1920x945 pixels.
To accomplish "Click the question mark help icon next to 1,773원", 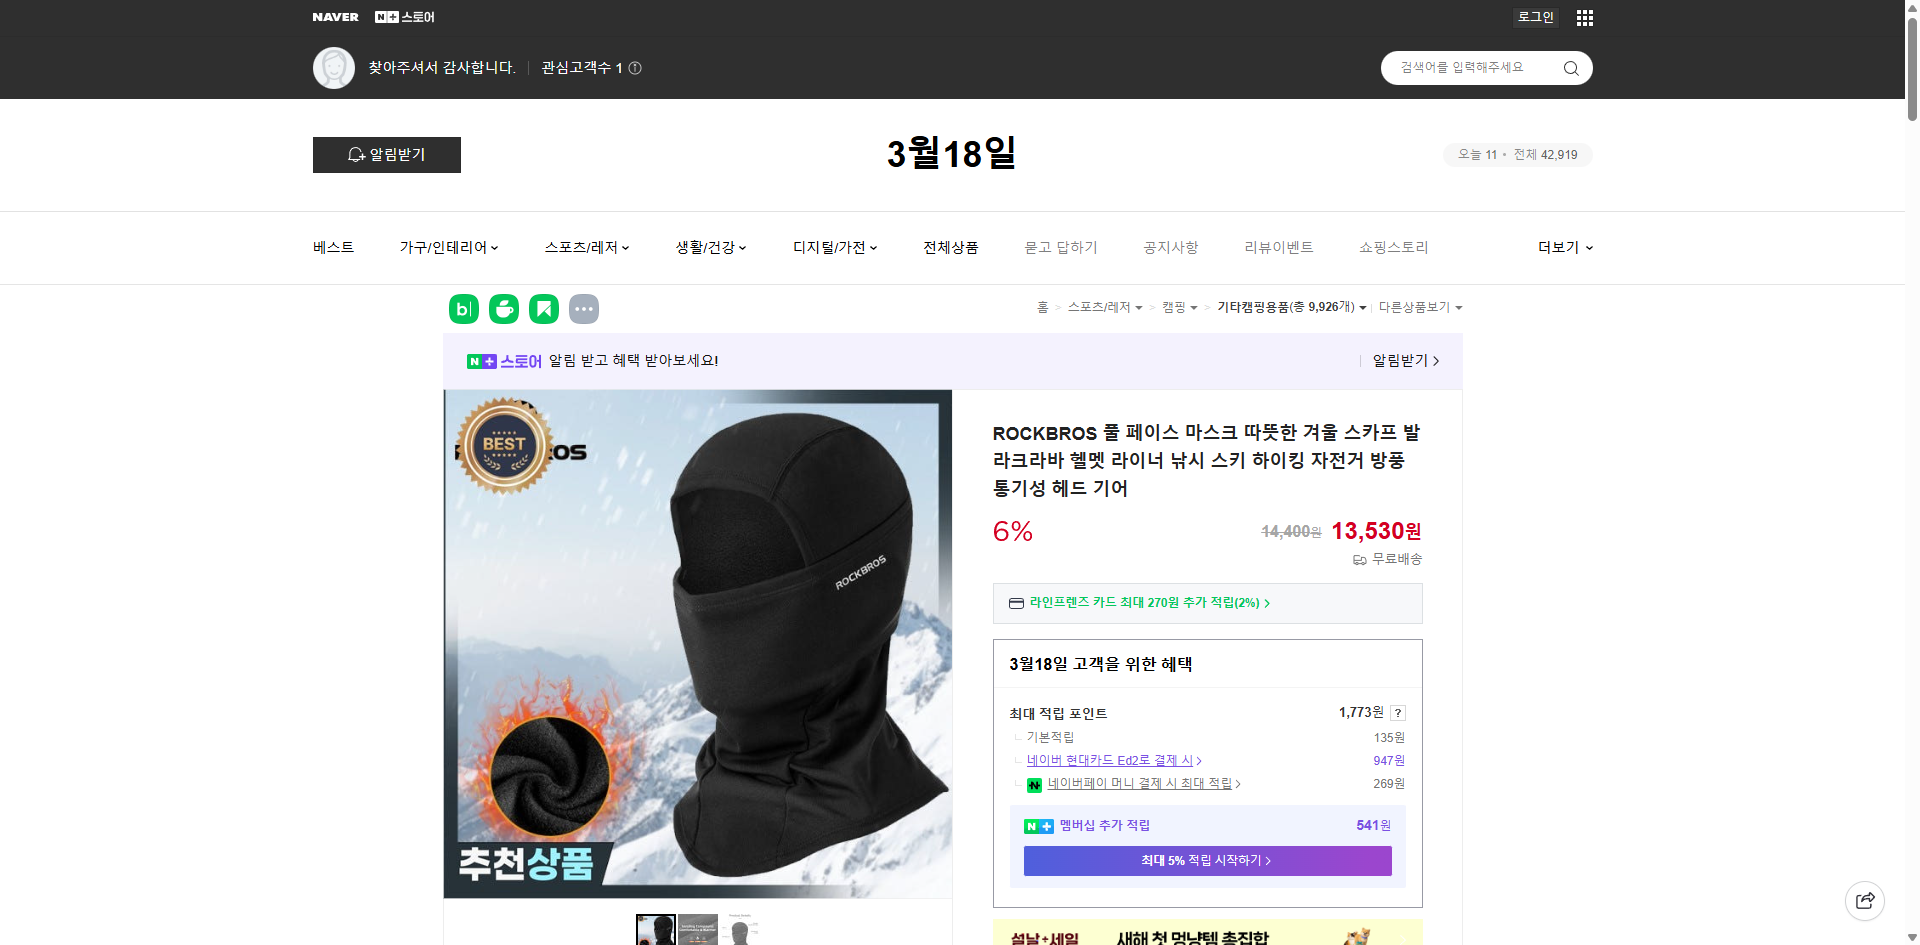I will pyautogui.click(x=1398, y=713).
